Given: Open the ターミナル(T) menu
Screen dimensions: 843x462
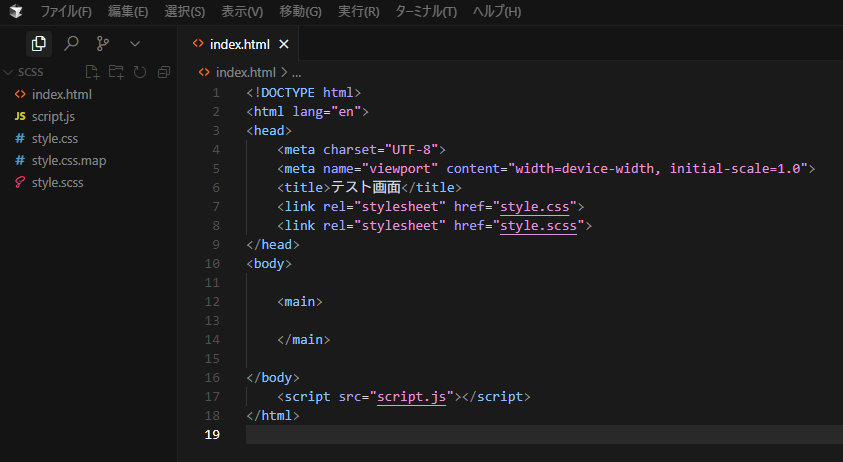Looking at the screenshot, I should (426, 11).
